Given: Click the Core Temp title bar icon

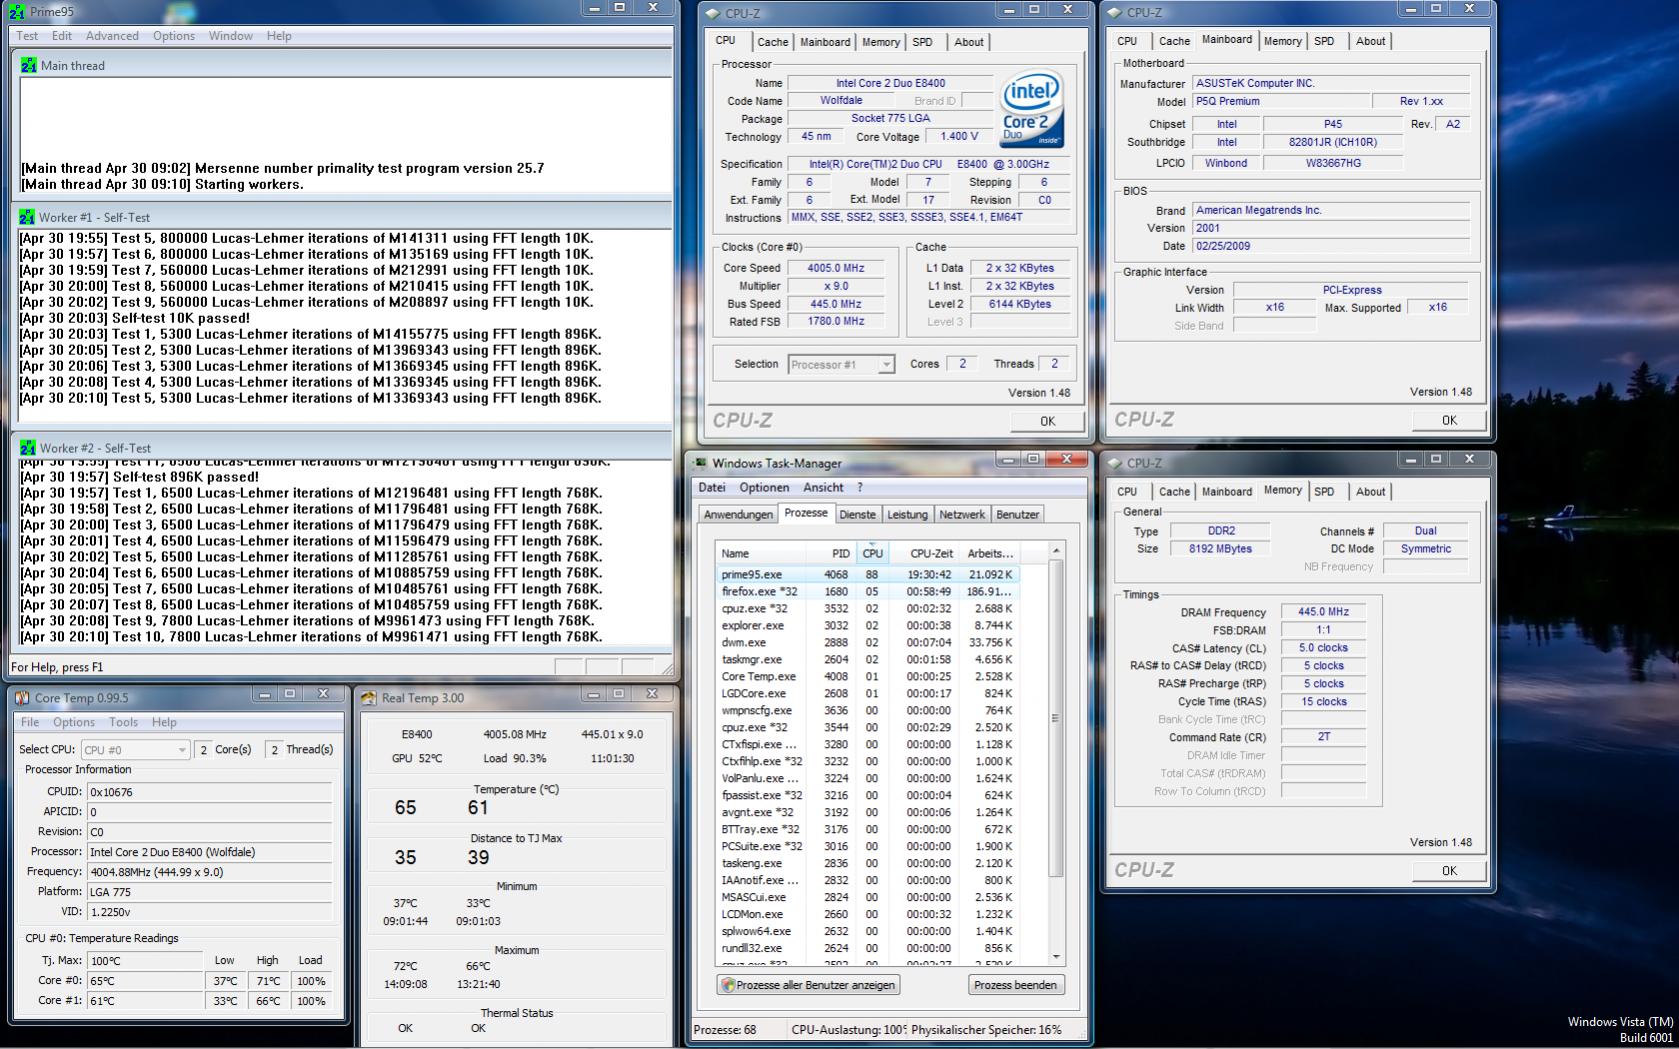Looking at the screenshot, I should [x=22, y=698].
